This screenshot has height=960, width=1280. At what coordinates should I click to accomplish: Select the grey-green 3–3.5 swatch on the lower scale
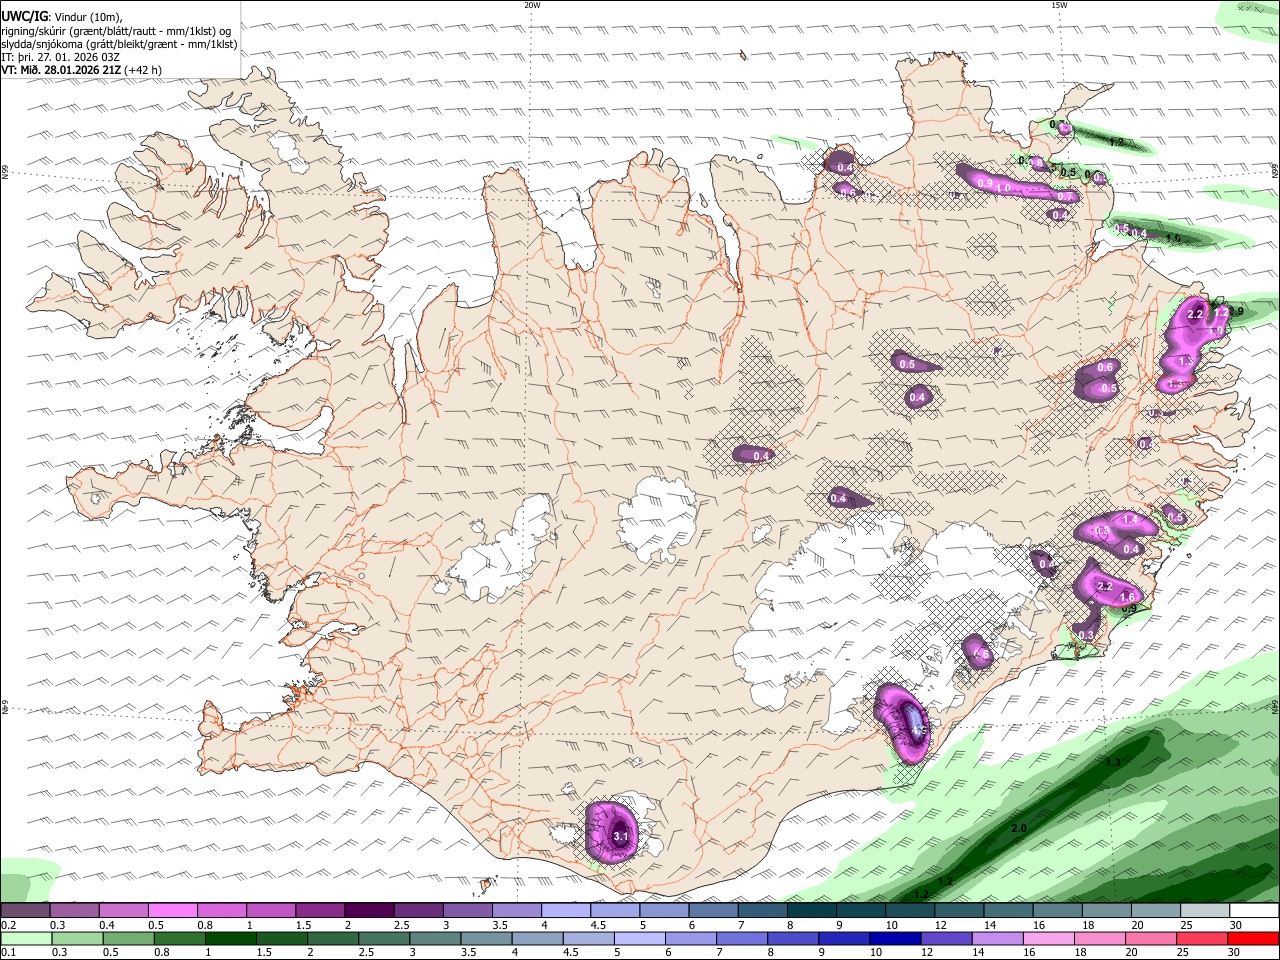435,938
